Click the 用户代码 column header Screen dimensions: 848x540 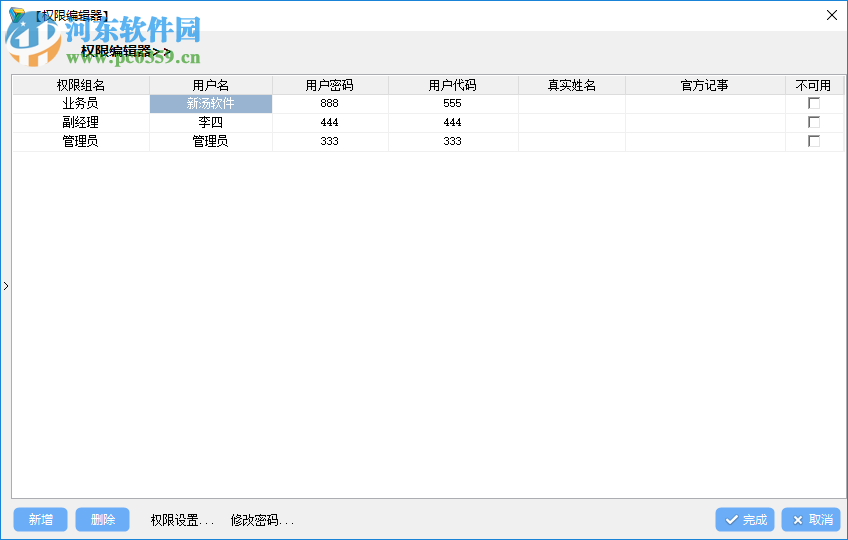coord(453,85)
